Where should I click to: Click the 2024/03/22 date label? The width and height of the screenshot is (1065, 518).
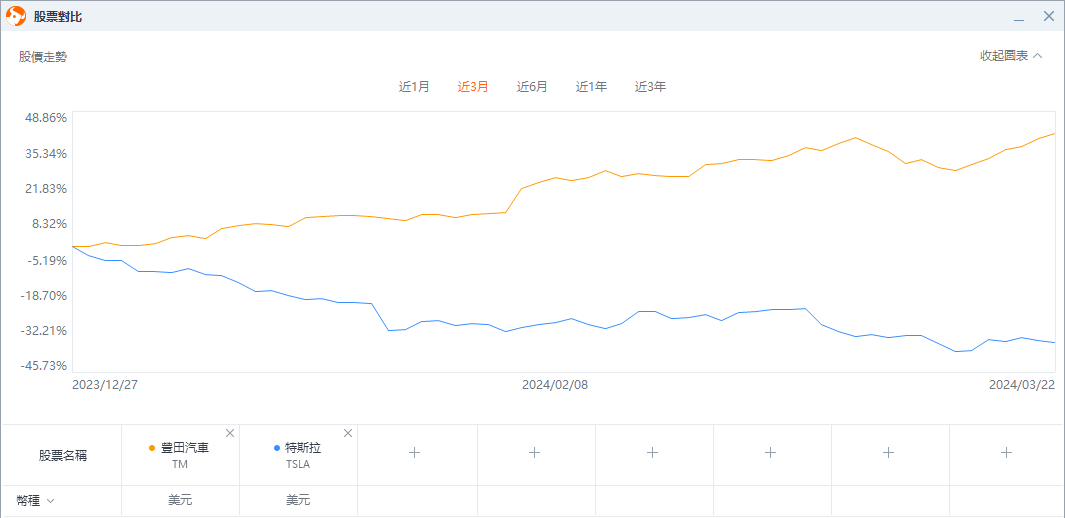[x=1022, y=384]
